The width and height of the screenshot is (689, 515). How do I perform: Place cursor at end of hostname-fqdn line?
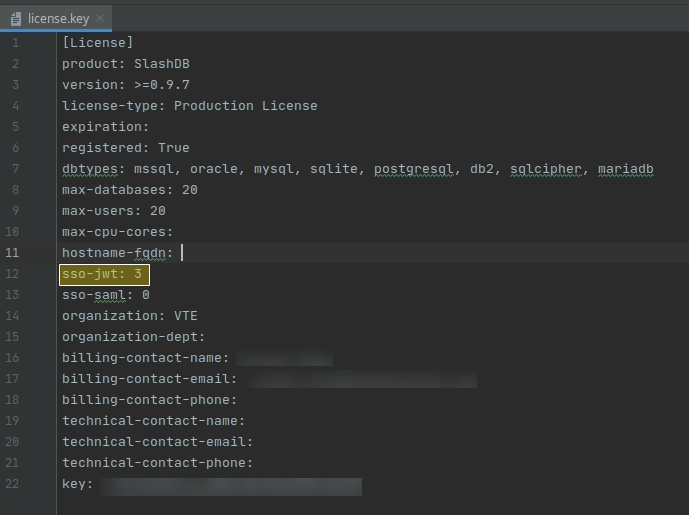pos(183,253)
